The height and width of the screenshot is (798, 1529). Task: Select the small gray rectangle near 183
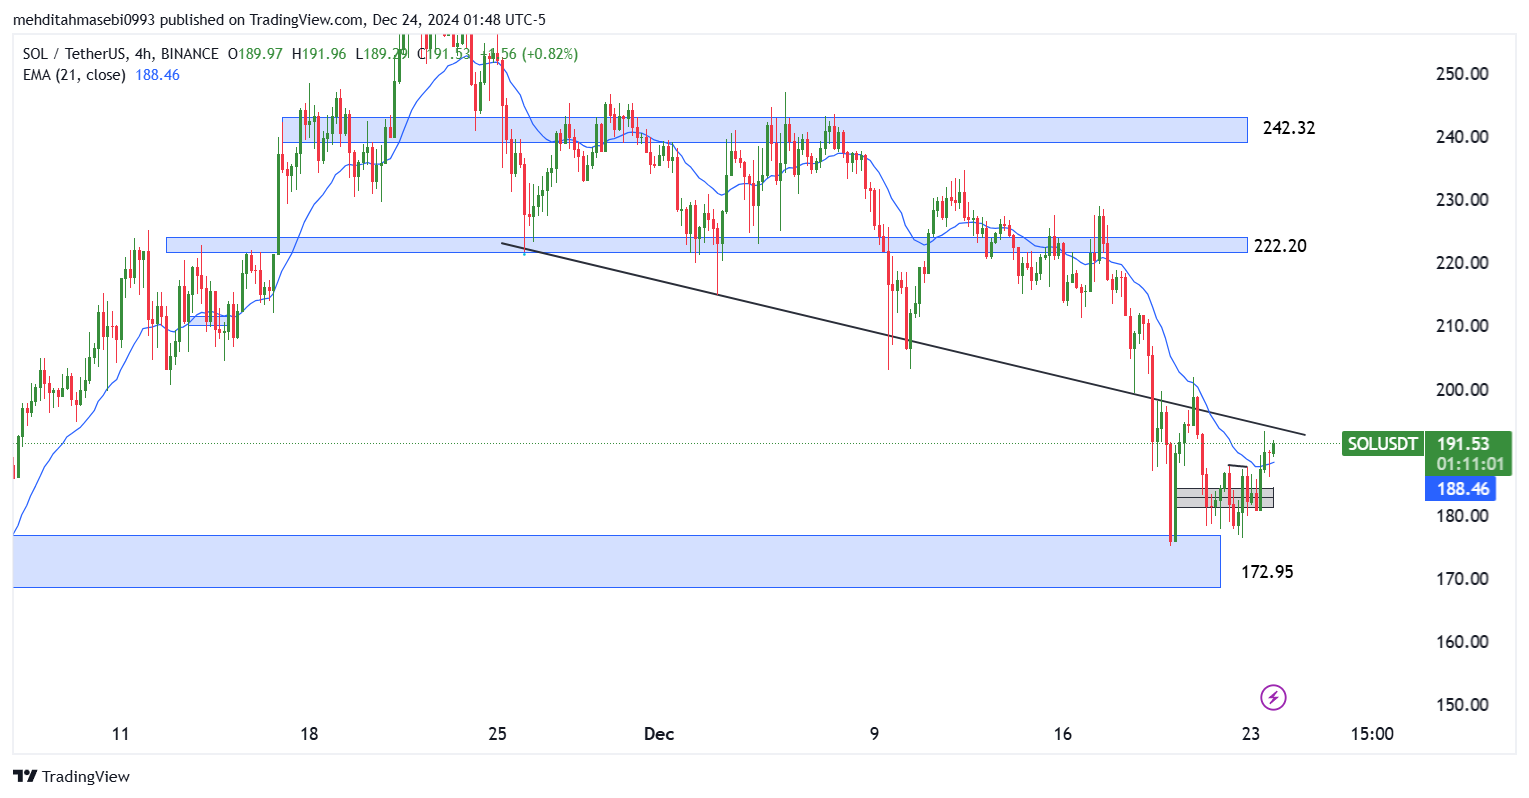tap(1225, 497)
